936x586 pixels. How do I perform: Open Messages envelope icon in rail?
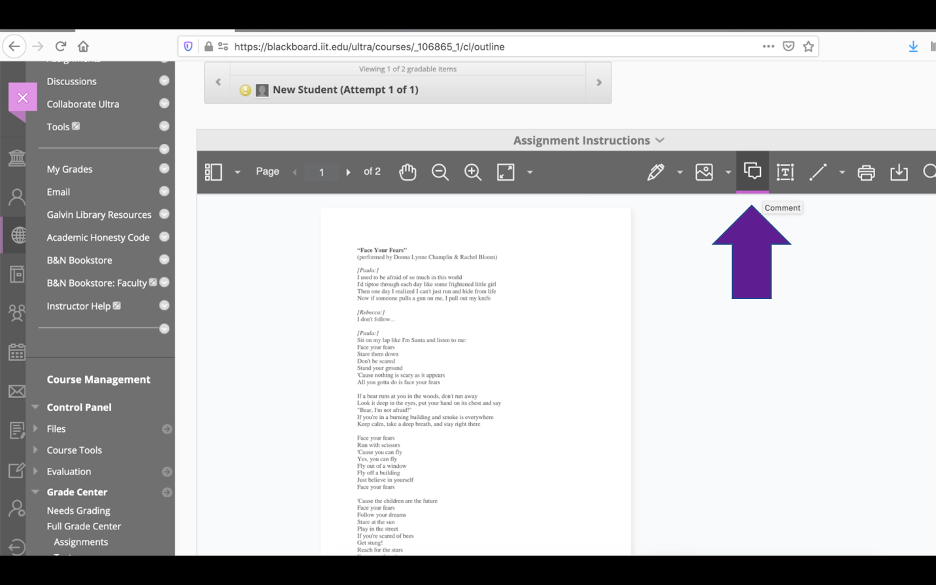pyautogui.click(x=17, y=391)
